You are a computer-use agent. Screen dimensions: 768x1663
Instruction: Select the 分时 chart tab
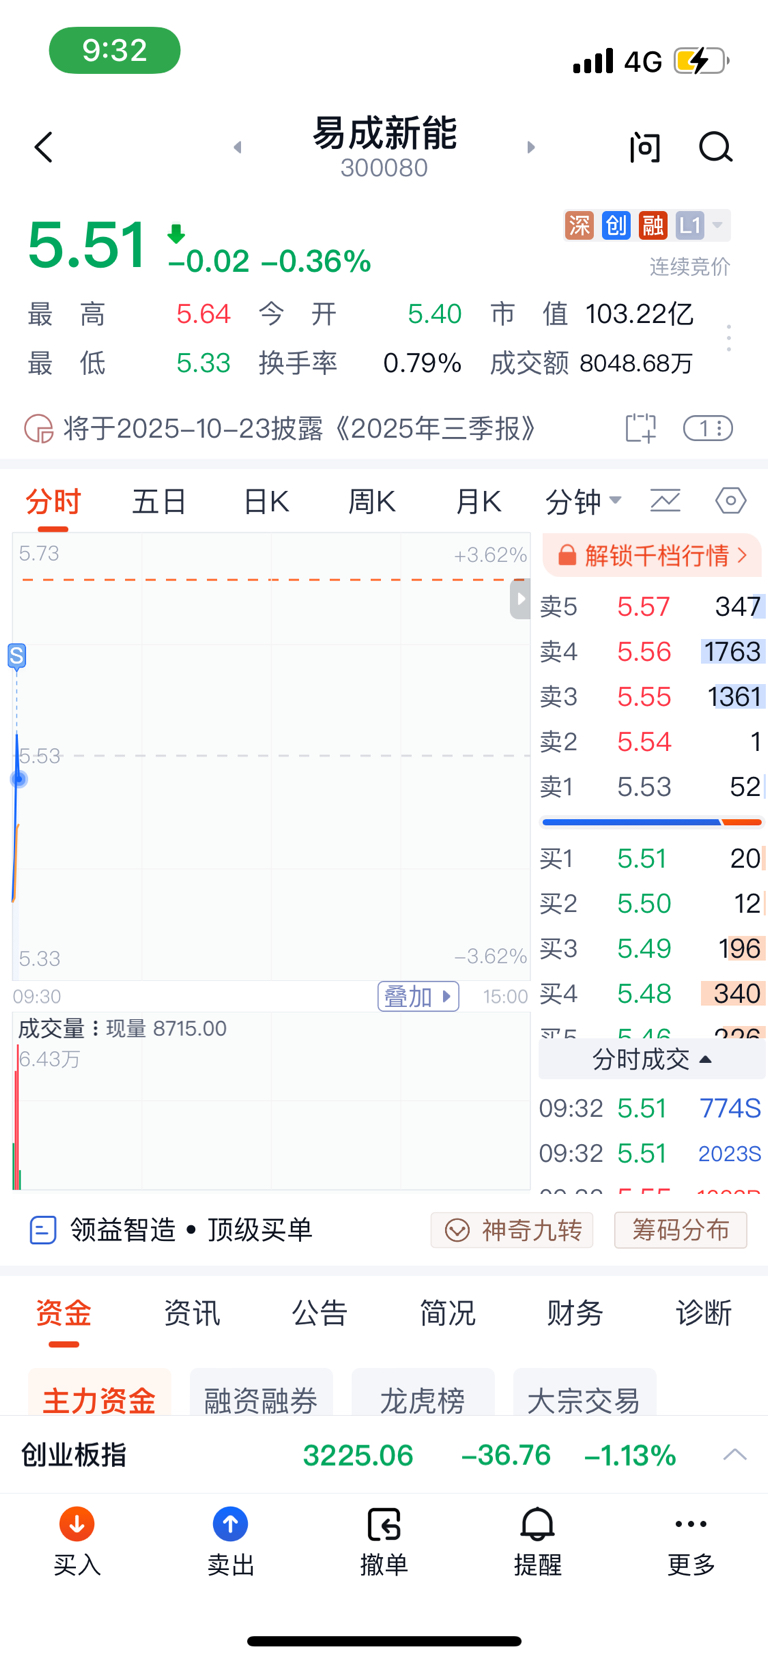[53, 501]
